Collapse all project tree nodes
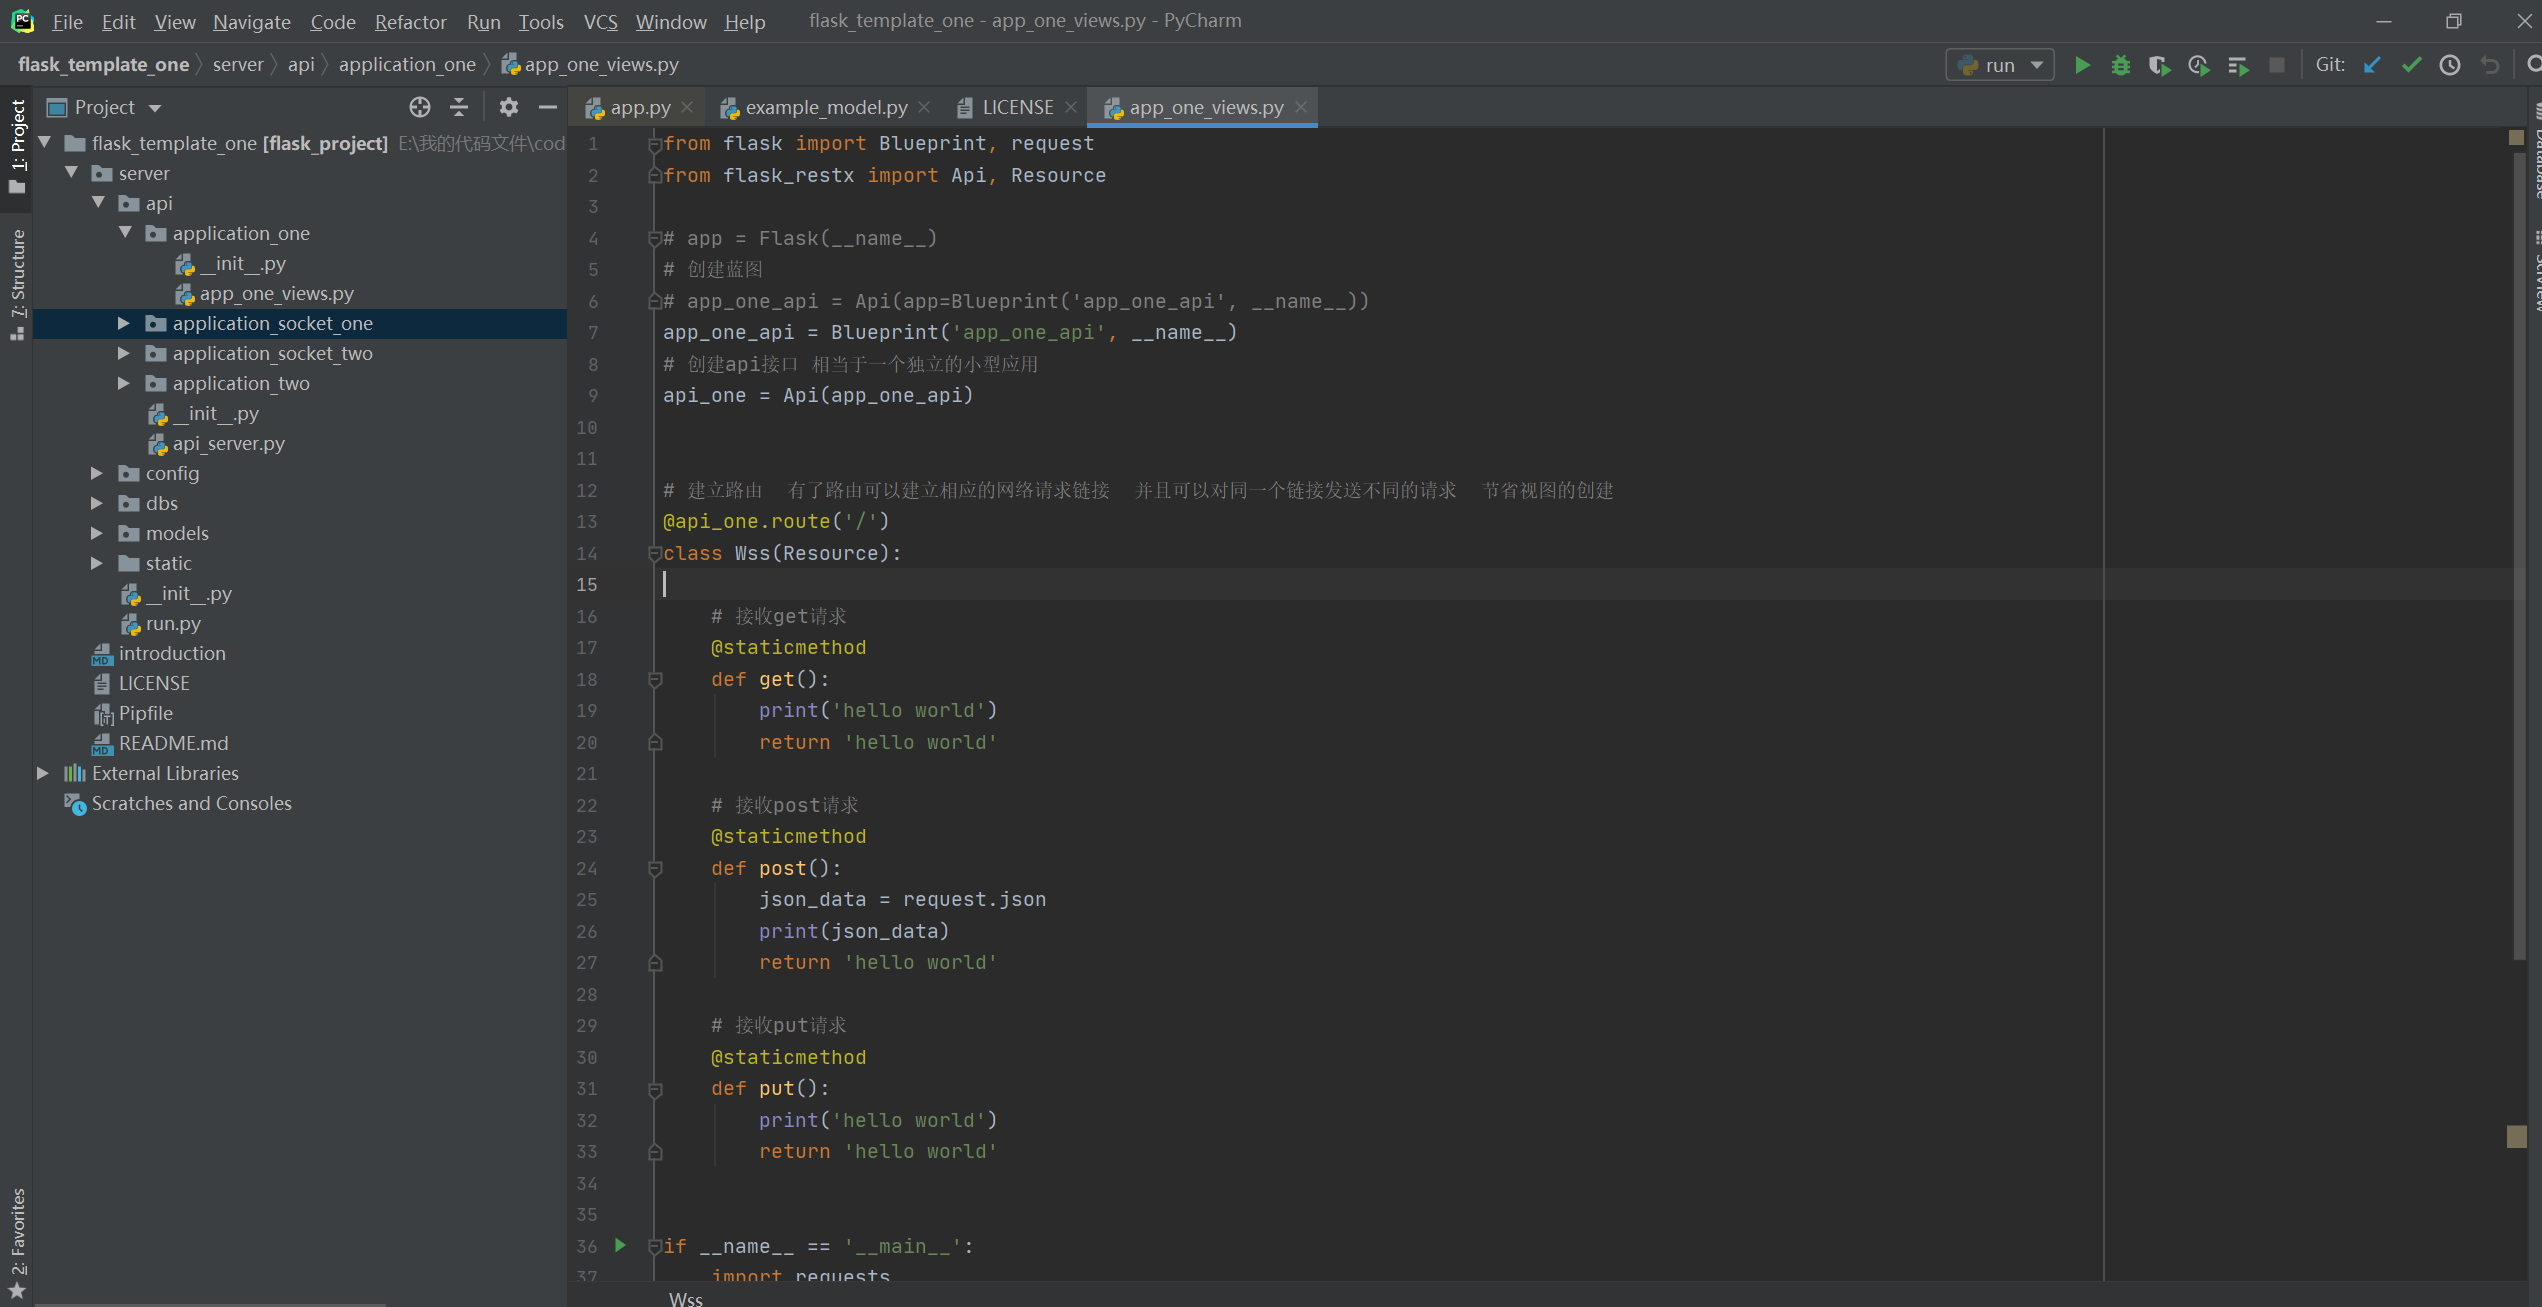 [x=459, y=107]
